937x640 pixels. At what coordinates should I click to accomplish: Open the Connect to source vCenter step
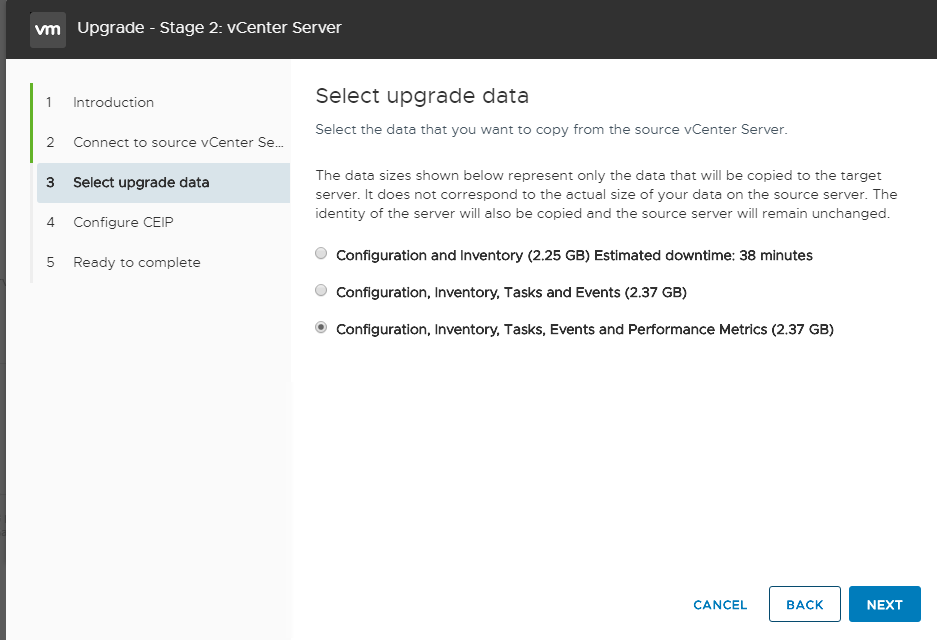click(x=178, y=142)
